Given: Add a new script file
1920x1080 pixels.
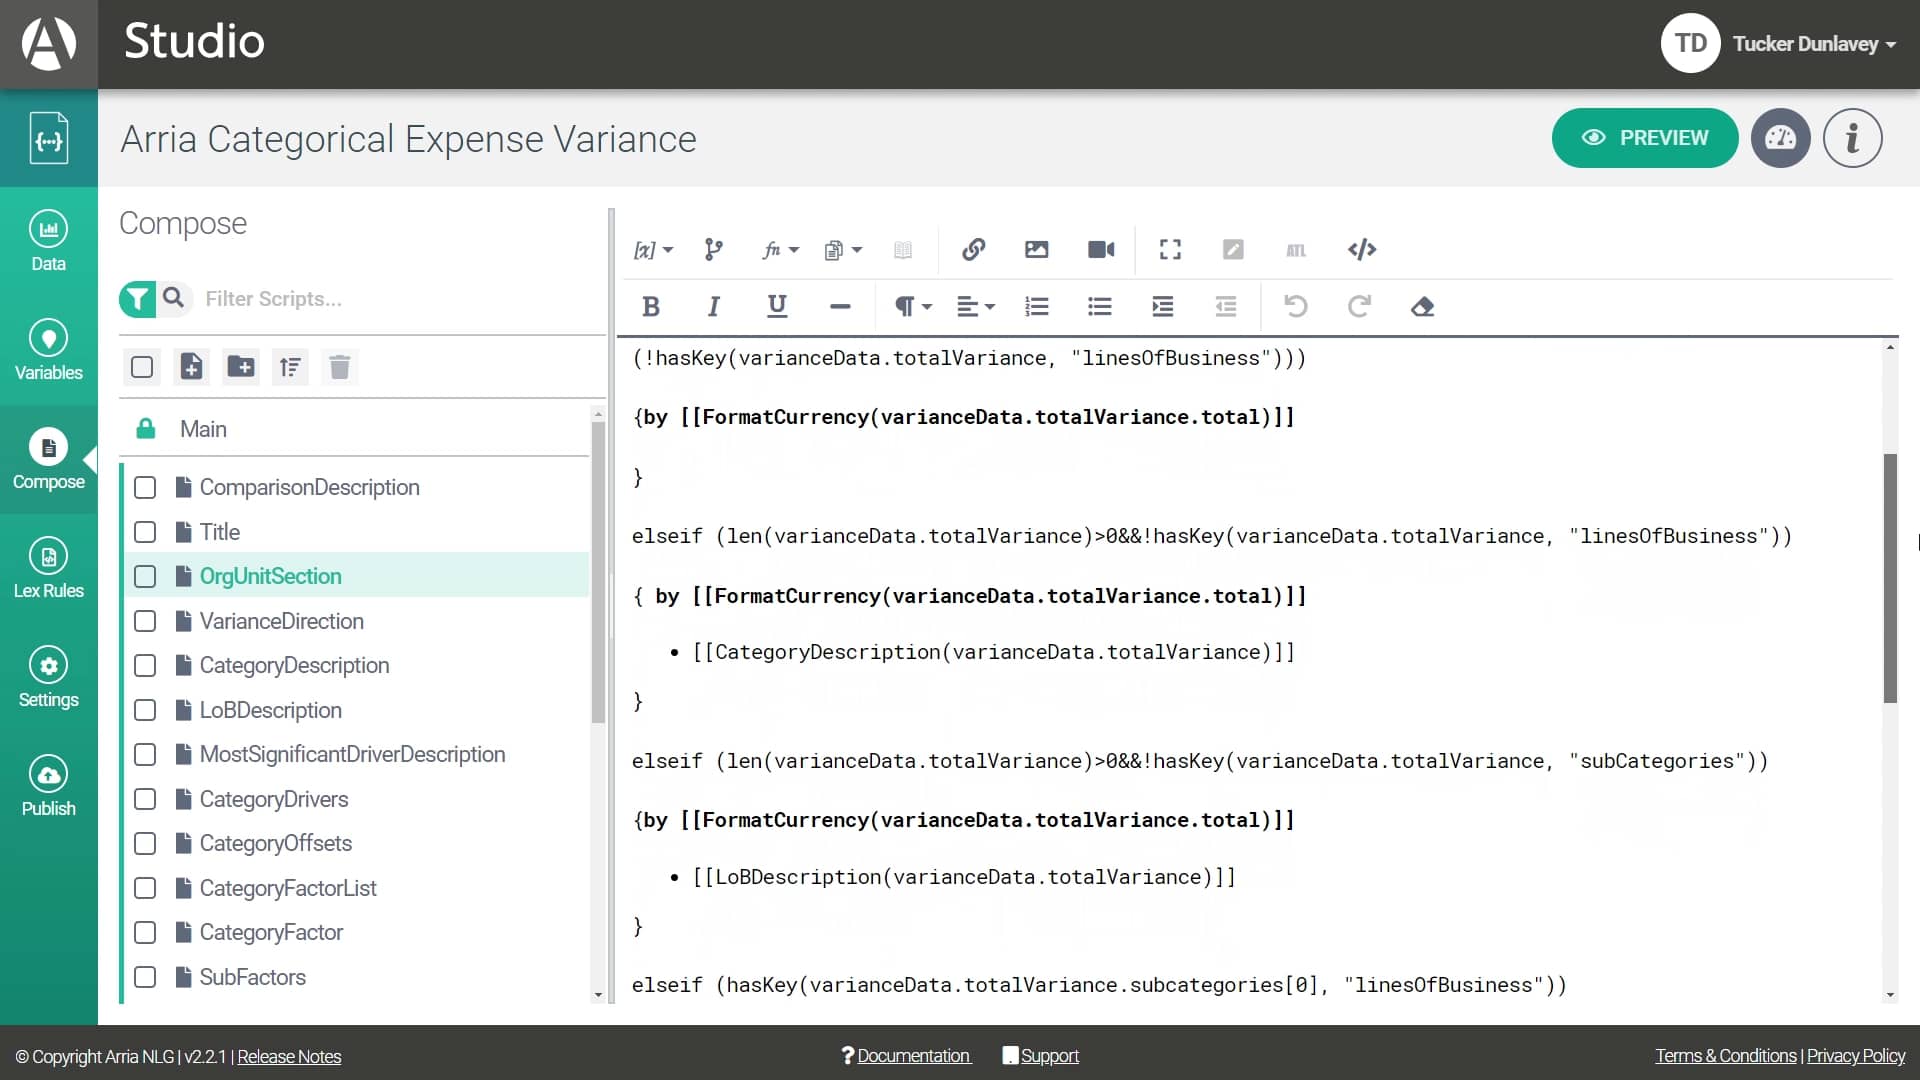Looking at the screenshot, I should [x=191, y=367].
